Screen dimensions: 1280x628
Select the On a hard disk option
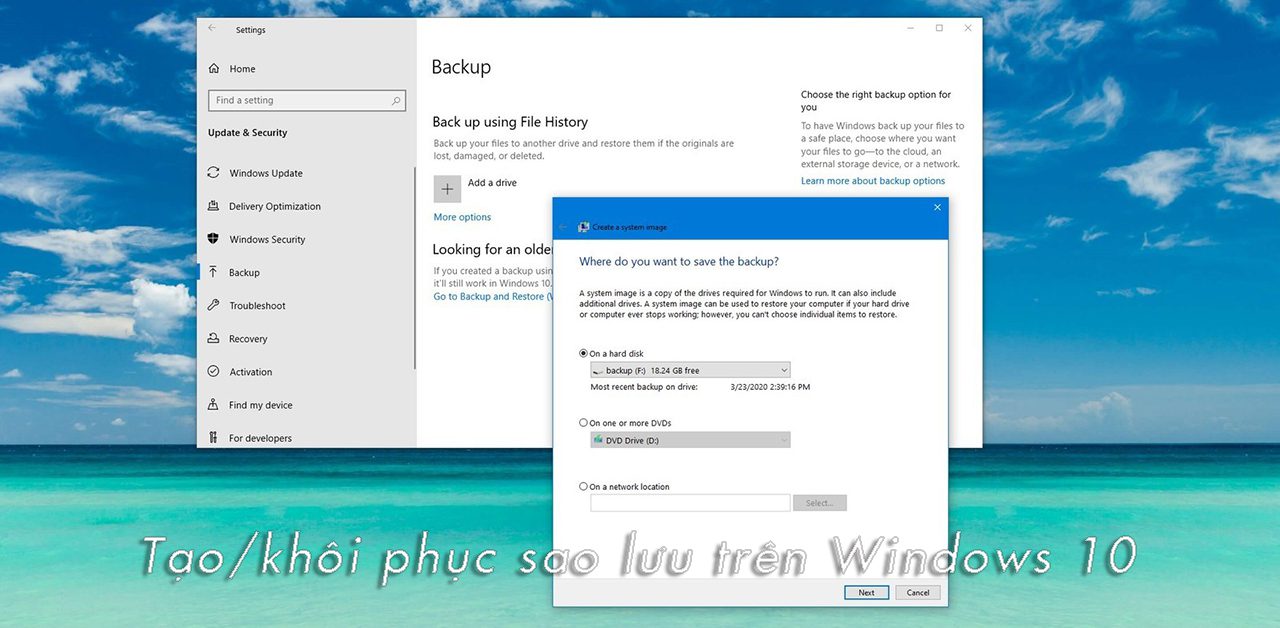(583, 354)
